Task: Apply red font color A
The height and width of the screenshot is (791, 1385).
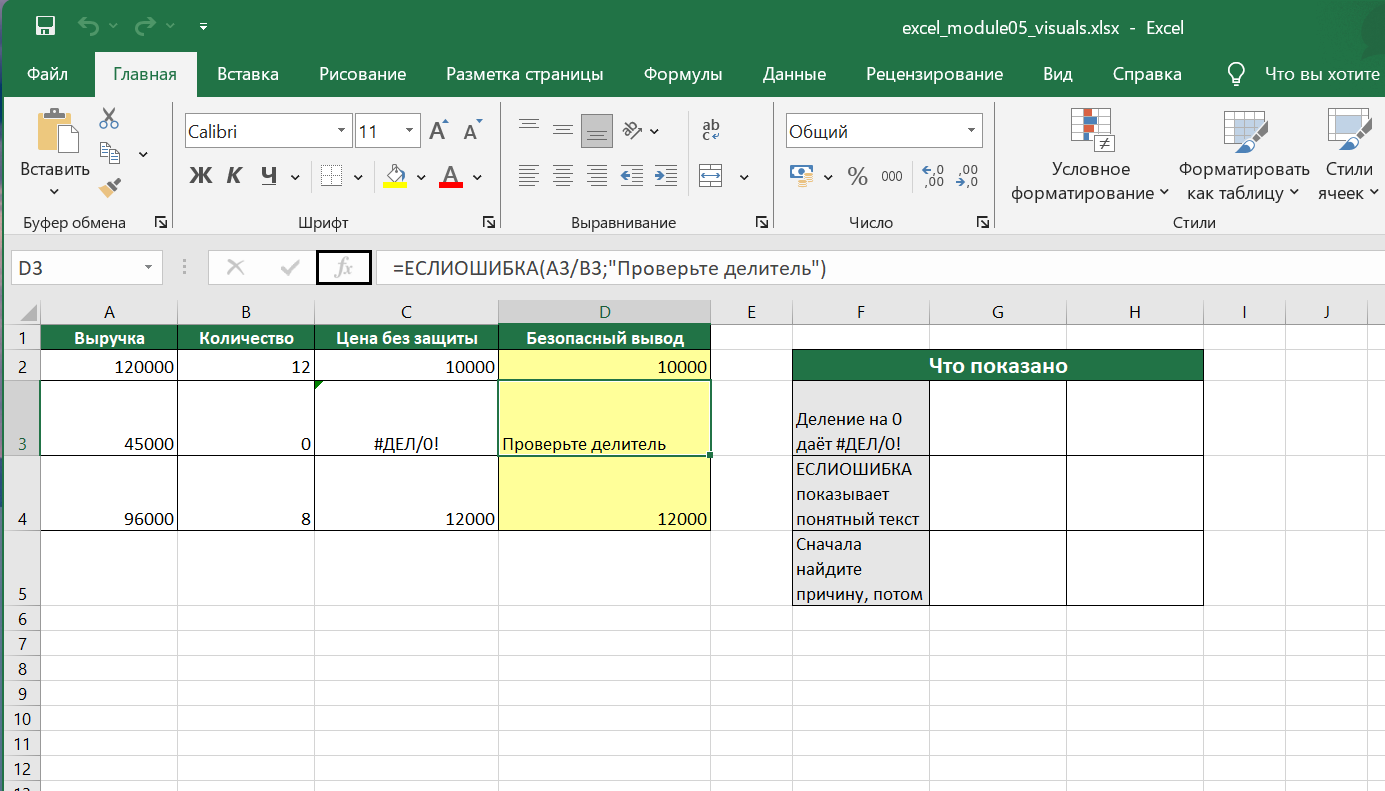Action: point(451,176)
